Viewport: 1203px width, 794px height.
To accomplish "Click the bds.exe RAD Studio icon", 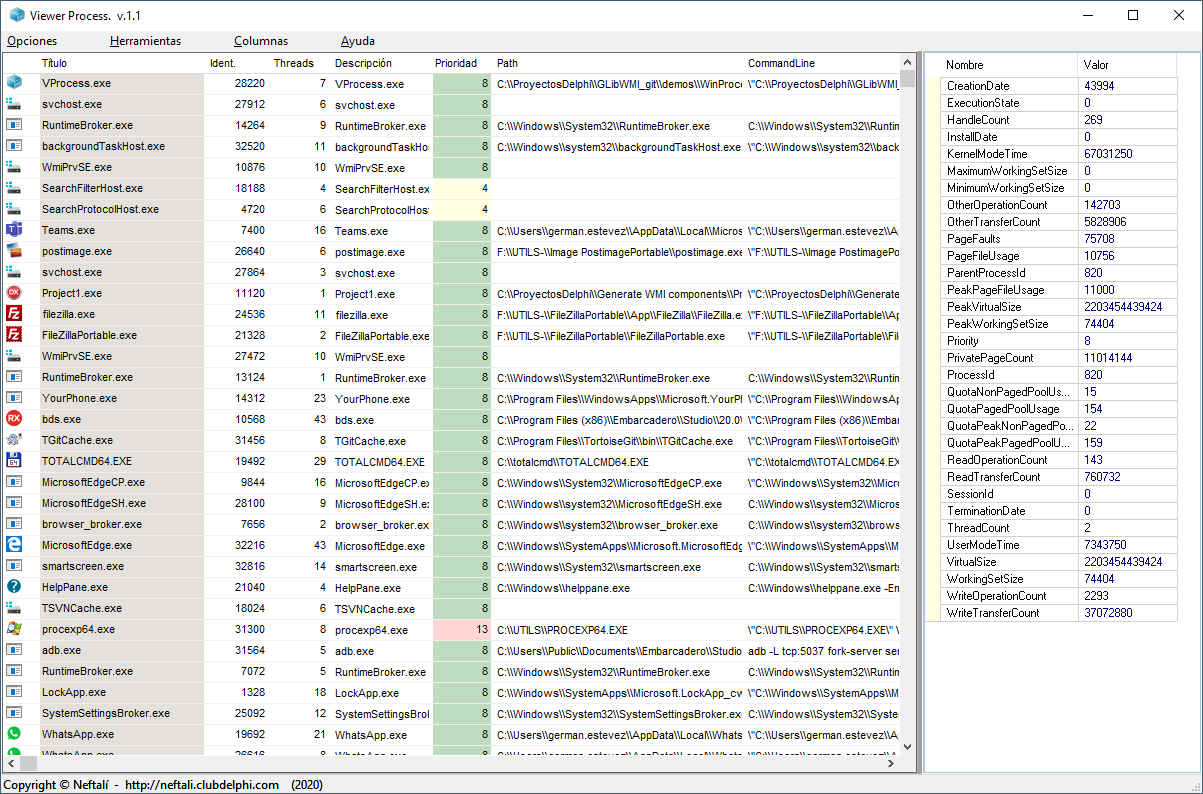I will tap(14, 419).
